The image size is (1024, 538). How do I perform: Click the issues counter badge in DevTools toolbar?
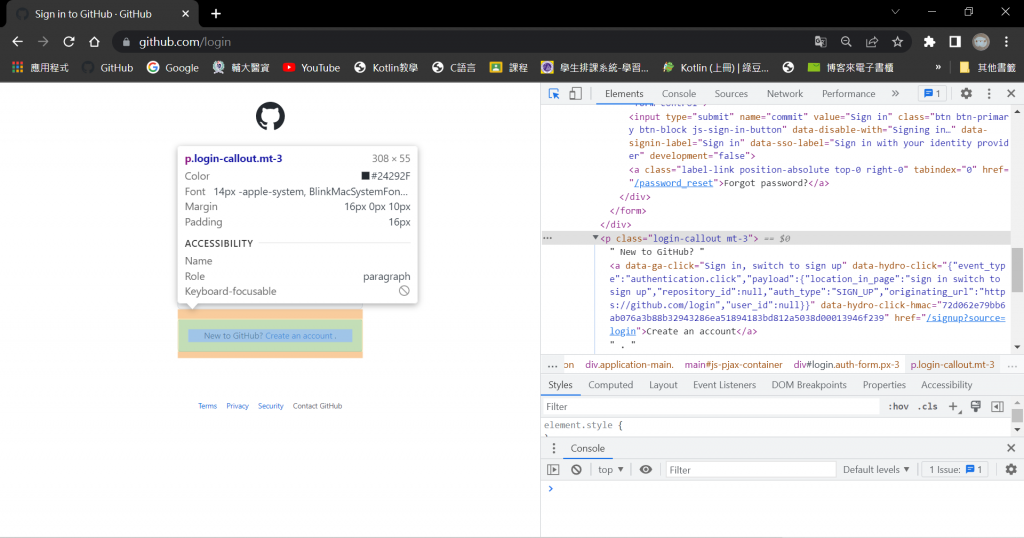[933, 93]
